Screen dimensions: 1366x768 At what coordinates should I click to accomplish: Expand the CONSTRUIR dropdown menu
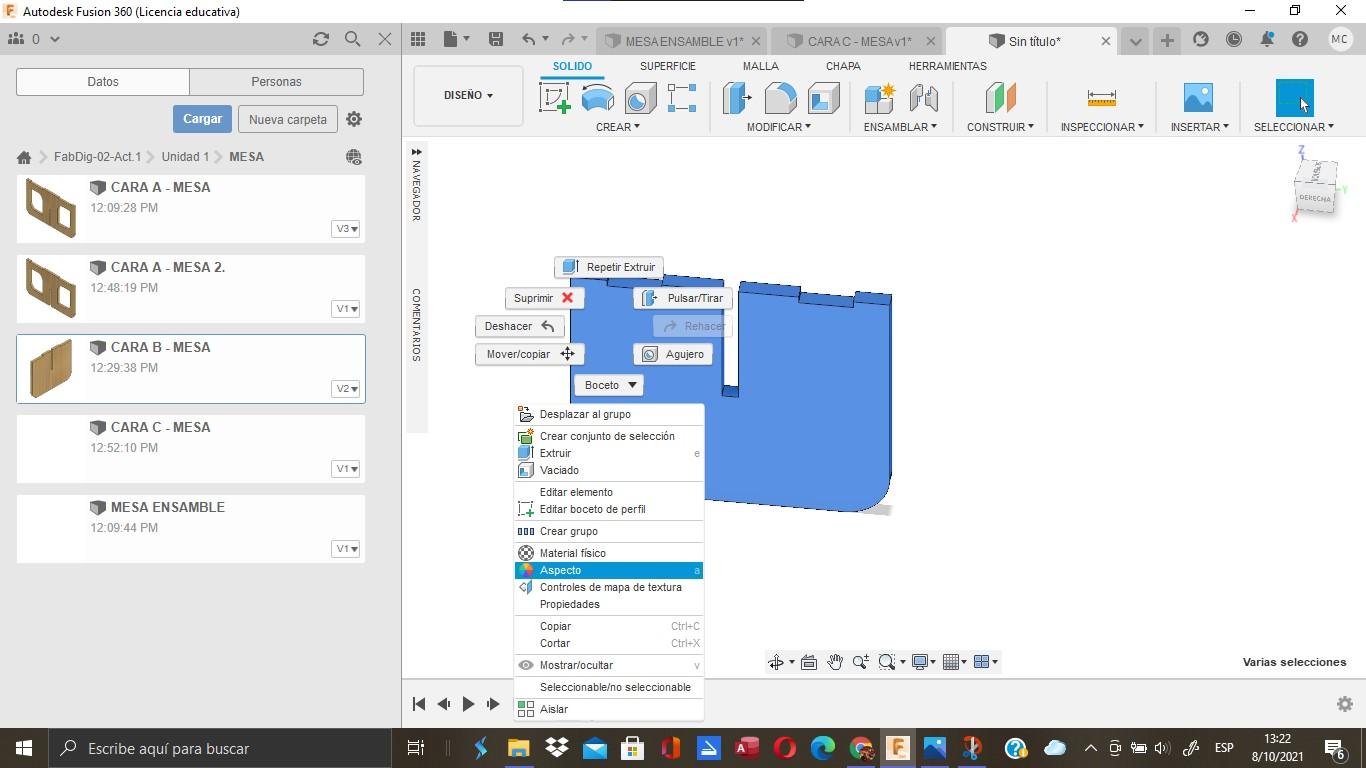click(x=1000, y=127)
